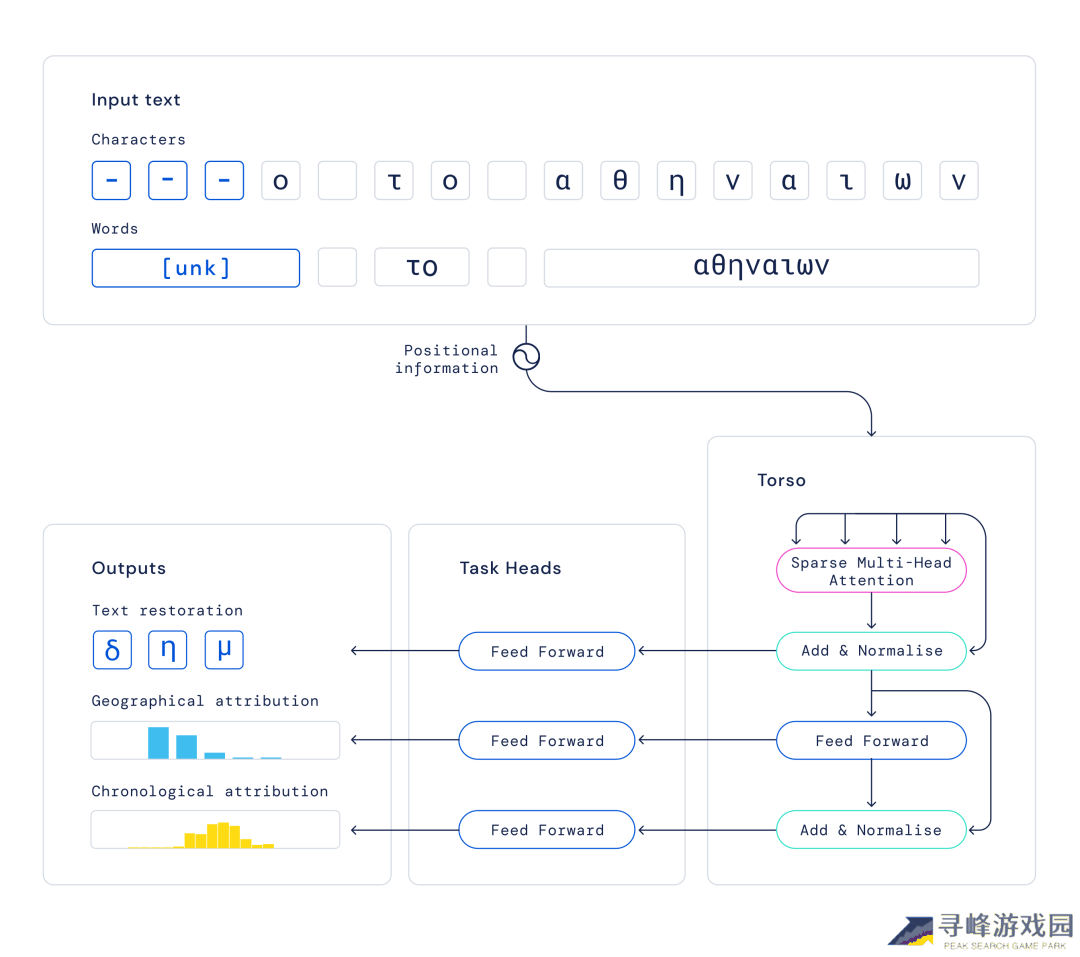Click the Sparse Multi-Head Attention block
1080x957 pixels.
(x=871, y=571)
